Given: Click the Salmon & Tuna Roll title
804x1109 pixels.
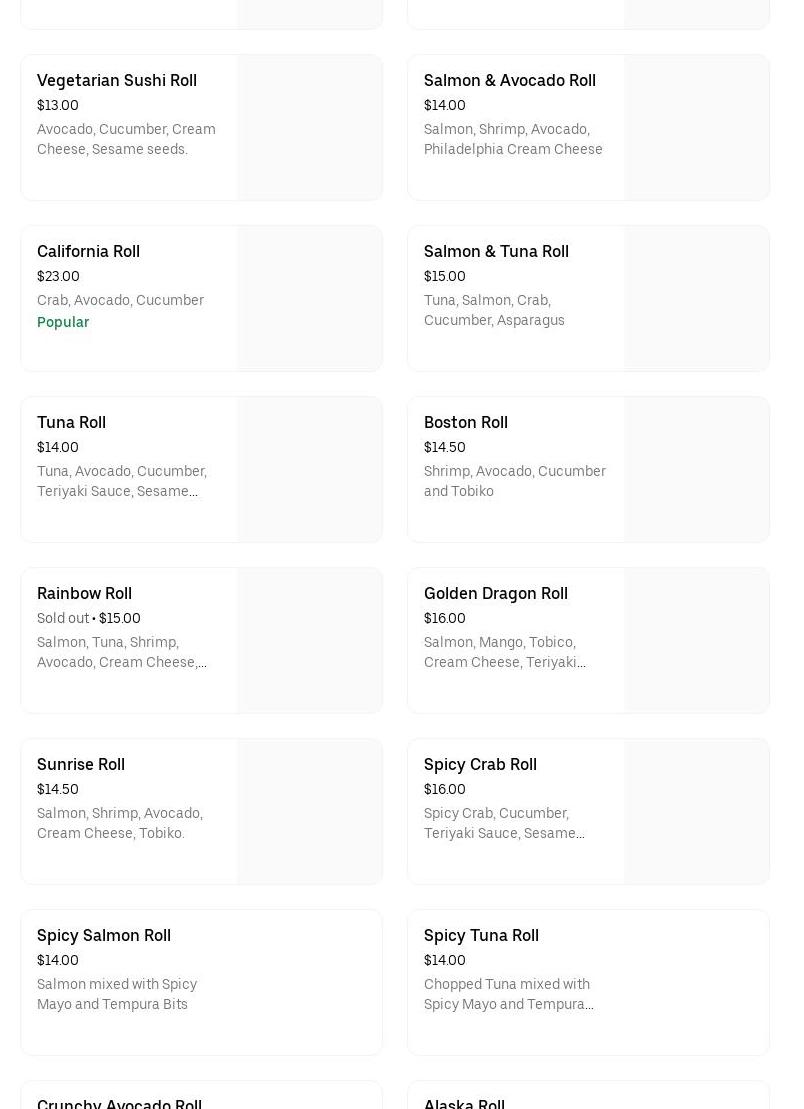Looking at the screenshot, I should (x=496, y=252).
